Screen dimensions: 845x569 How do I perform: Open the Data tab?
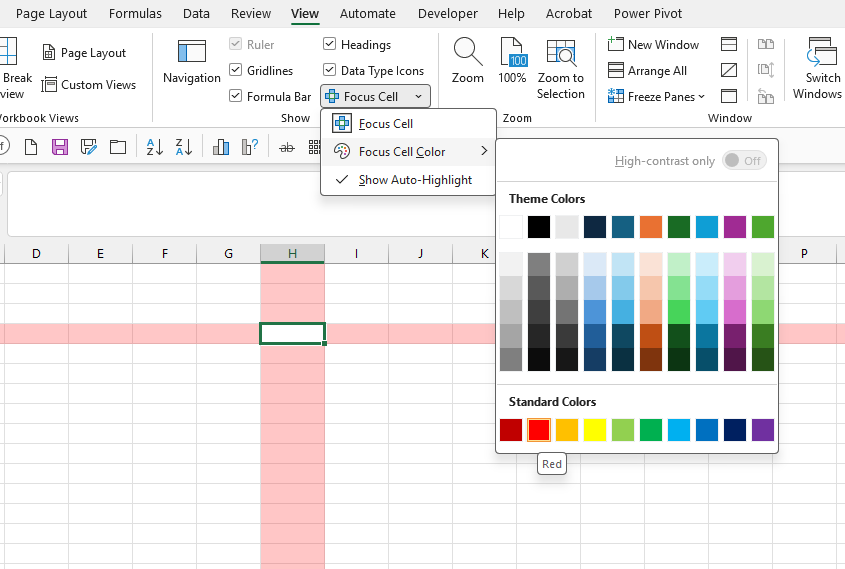(x=196, y=13)
